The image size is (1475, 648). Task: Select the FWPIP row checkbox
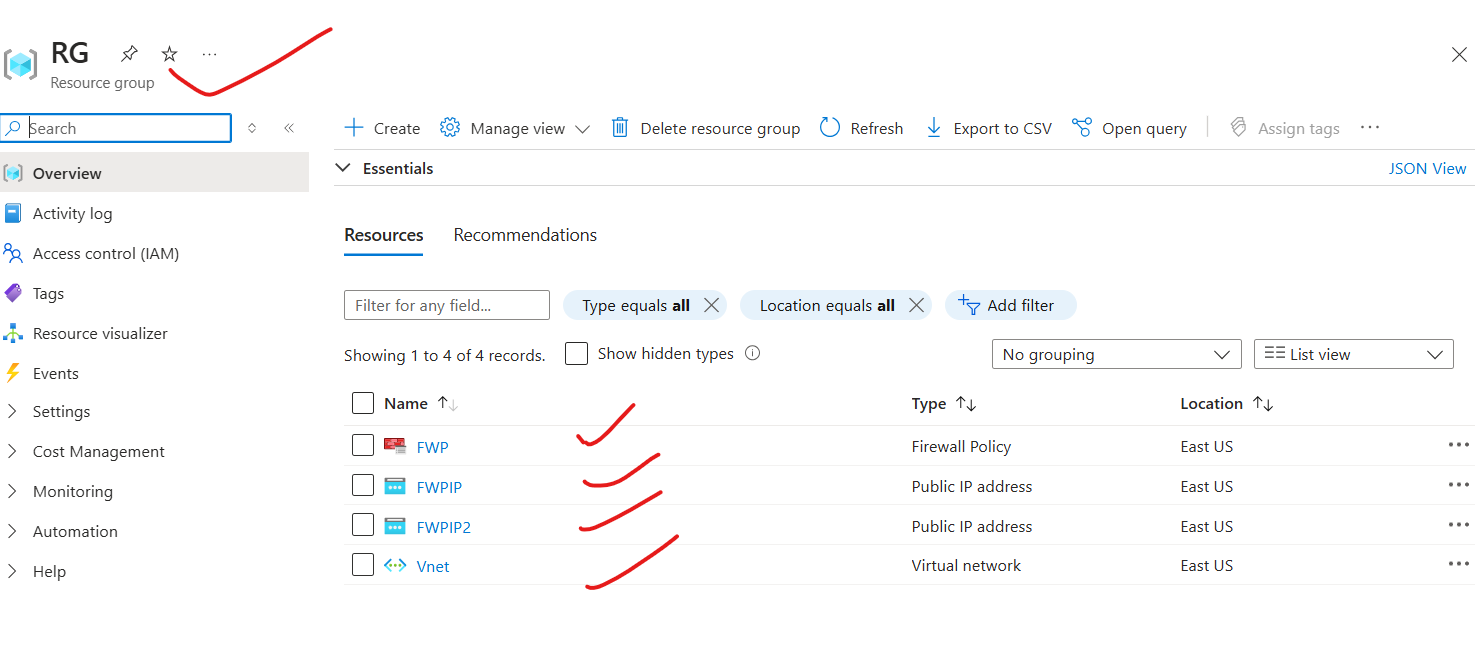363,485
